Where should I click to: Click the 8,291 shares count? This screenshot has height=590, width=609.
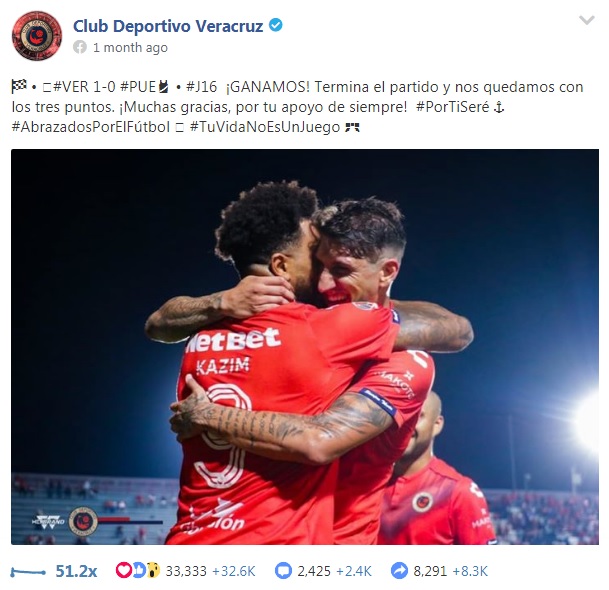point(430,571)
